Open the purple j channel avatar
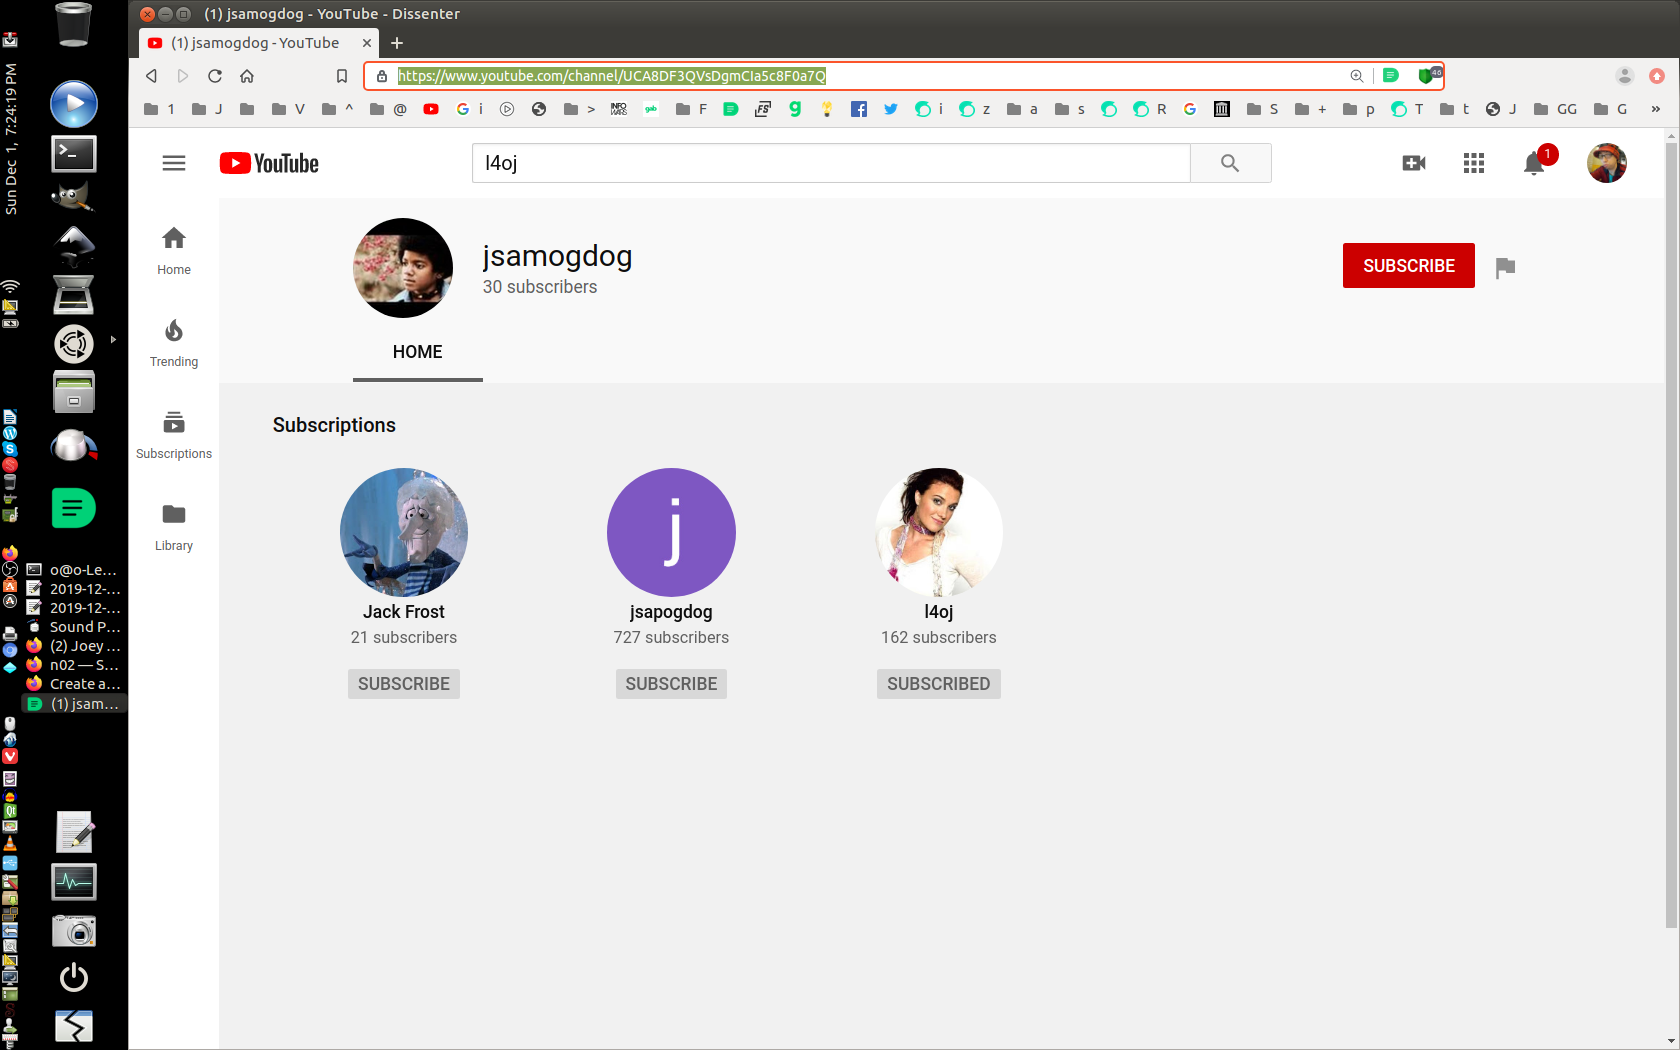The width and height of the screenshot is (1680, 1050). coord(671,532)
